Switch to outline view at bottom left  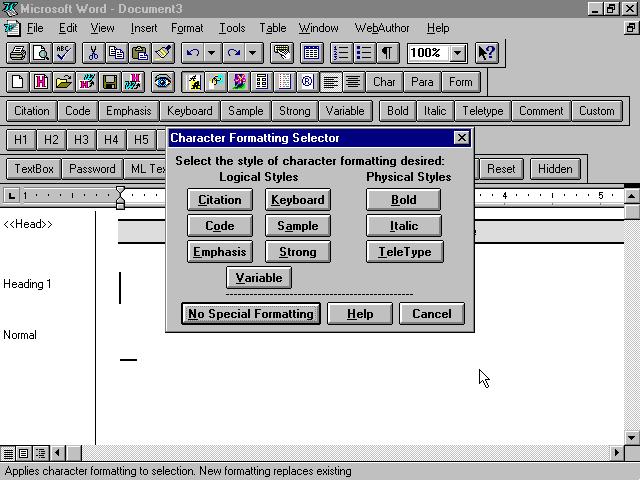(x=40, y=453)
